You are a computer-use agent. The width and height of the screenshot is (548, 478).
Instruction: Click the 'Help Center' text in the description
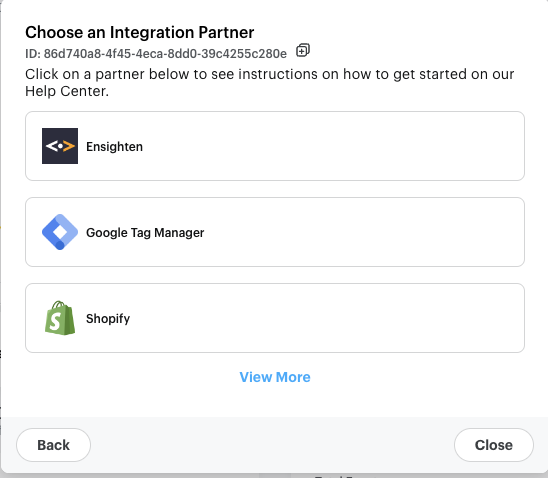[x=67, y=92]
